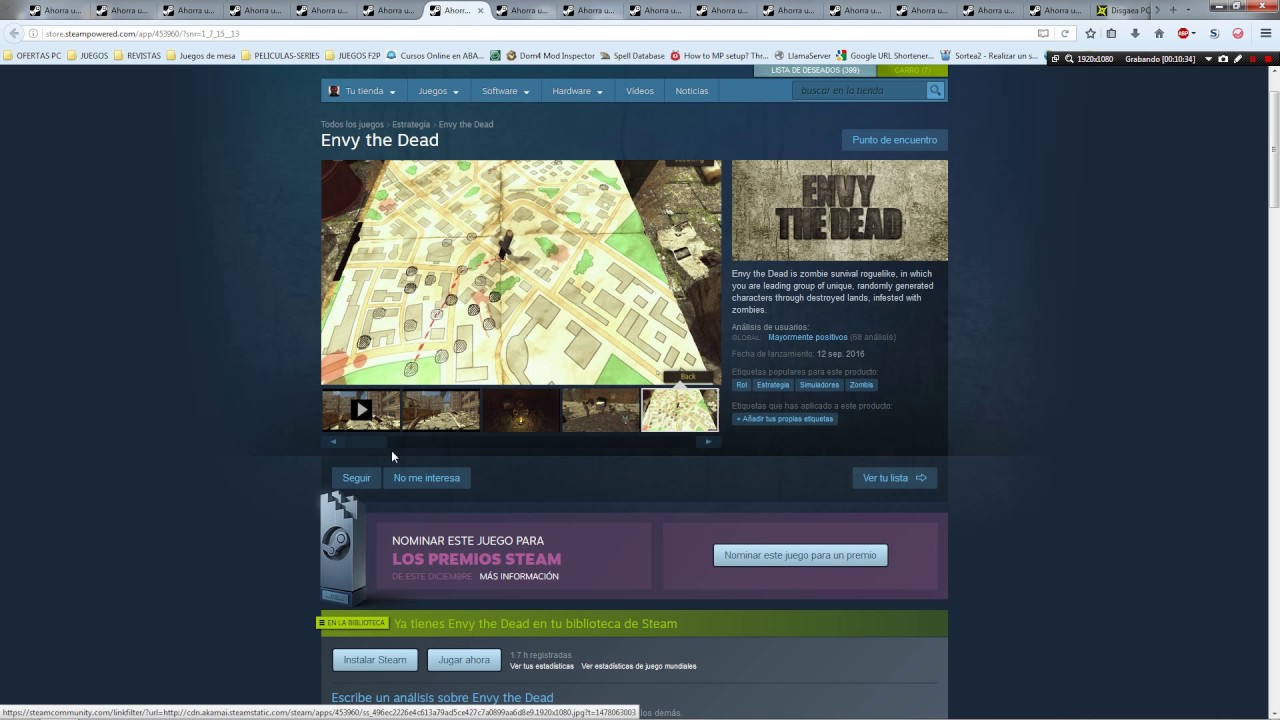
Task: Click the Adblock Plus ABP icon
Action: tap(1185, 33)
